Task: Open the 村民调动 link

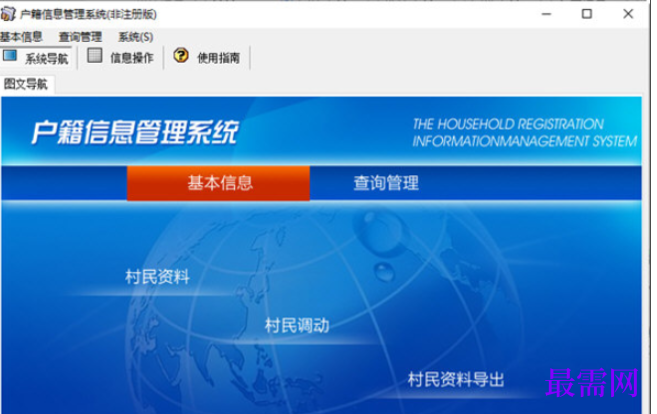Action: [297, 325]
